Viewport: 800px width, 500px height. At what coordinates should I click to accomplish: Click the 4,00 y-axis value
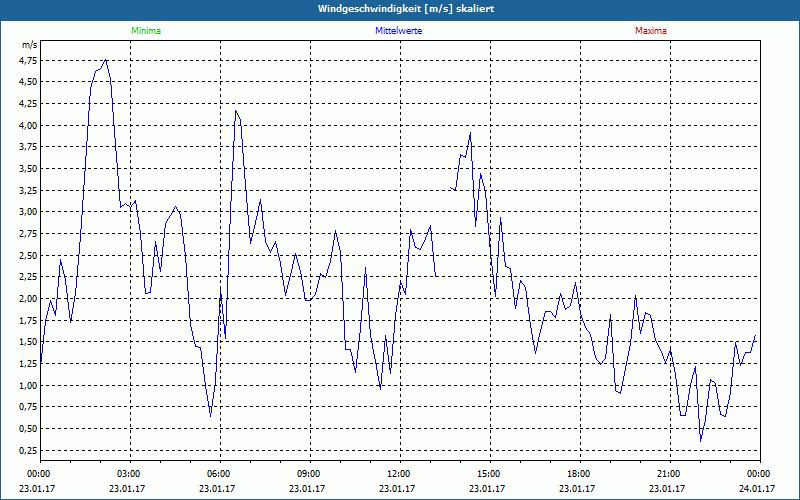point(28,126)
